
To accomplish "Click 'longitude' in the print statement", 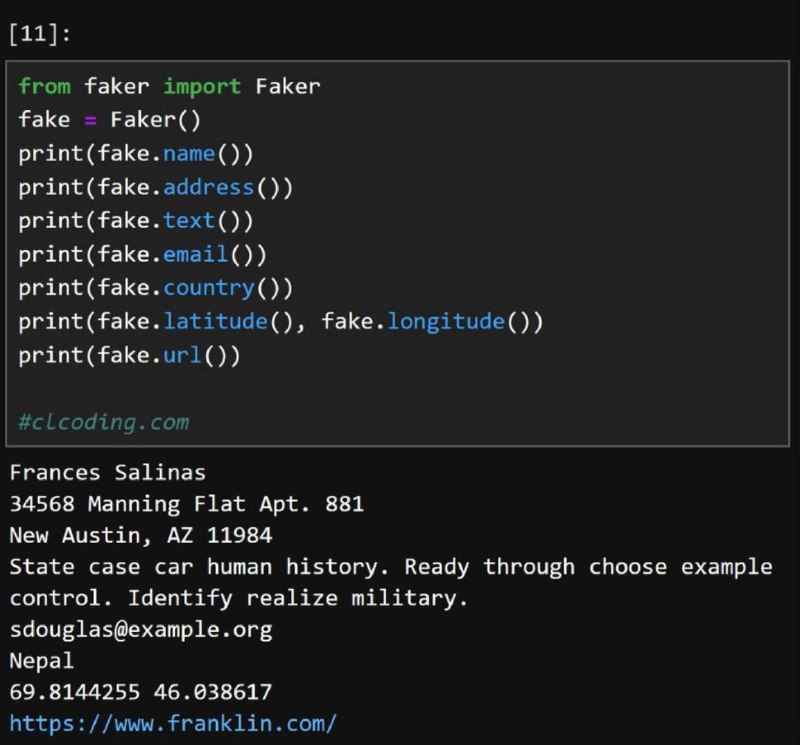I will click(x=446, y=321).
